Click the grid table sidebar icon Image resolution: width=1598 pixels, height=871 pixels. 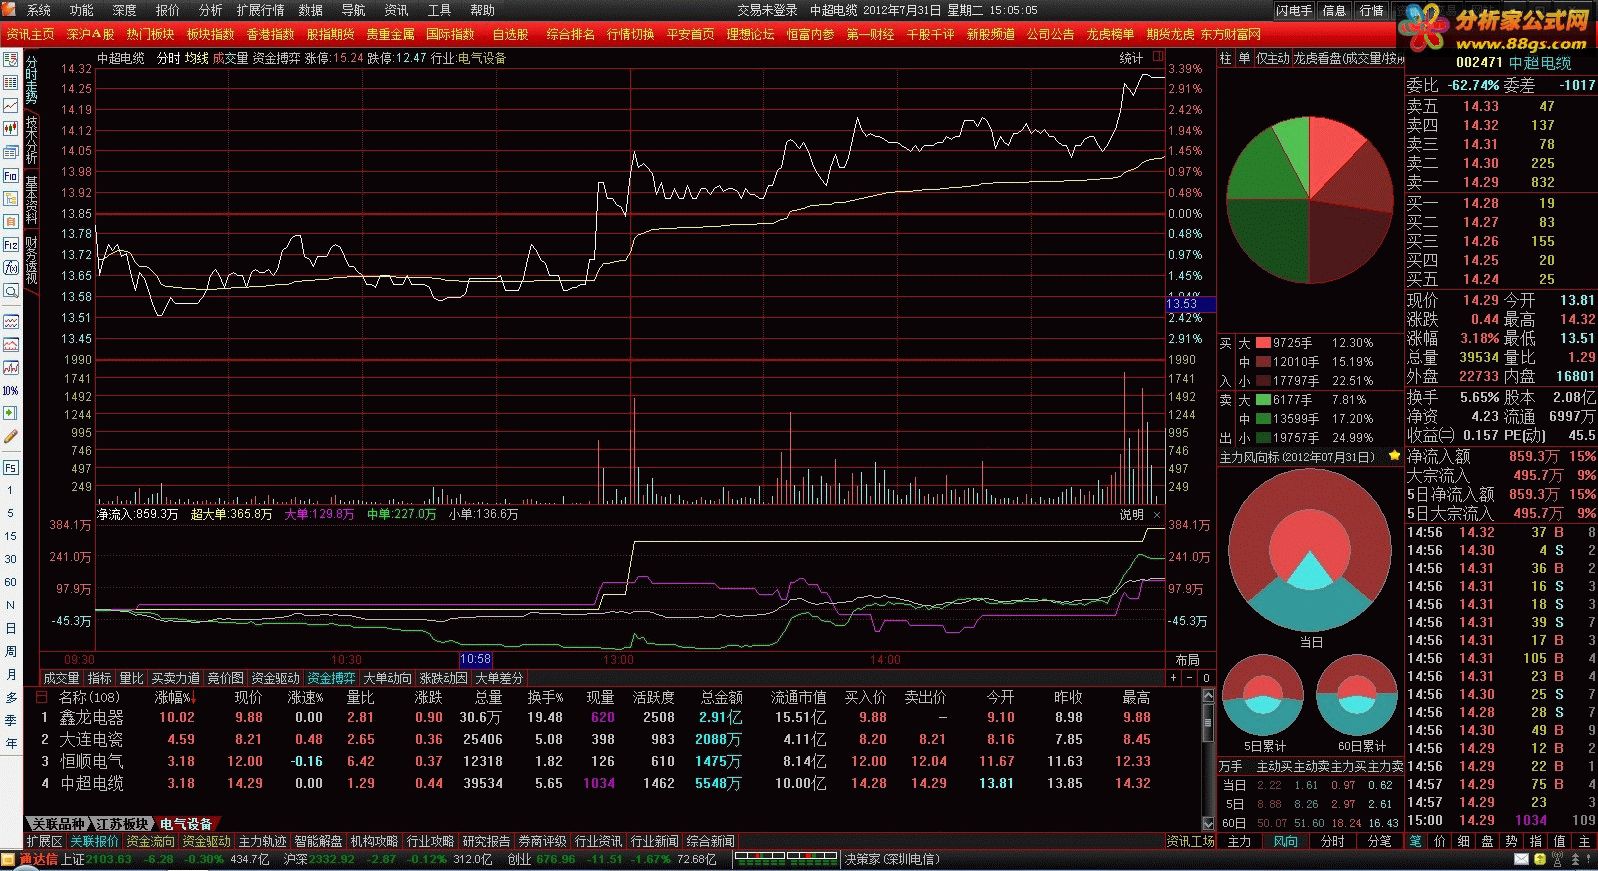coord(11,82)
